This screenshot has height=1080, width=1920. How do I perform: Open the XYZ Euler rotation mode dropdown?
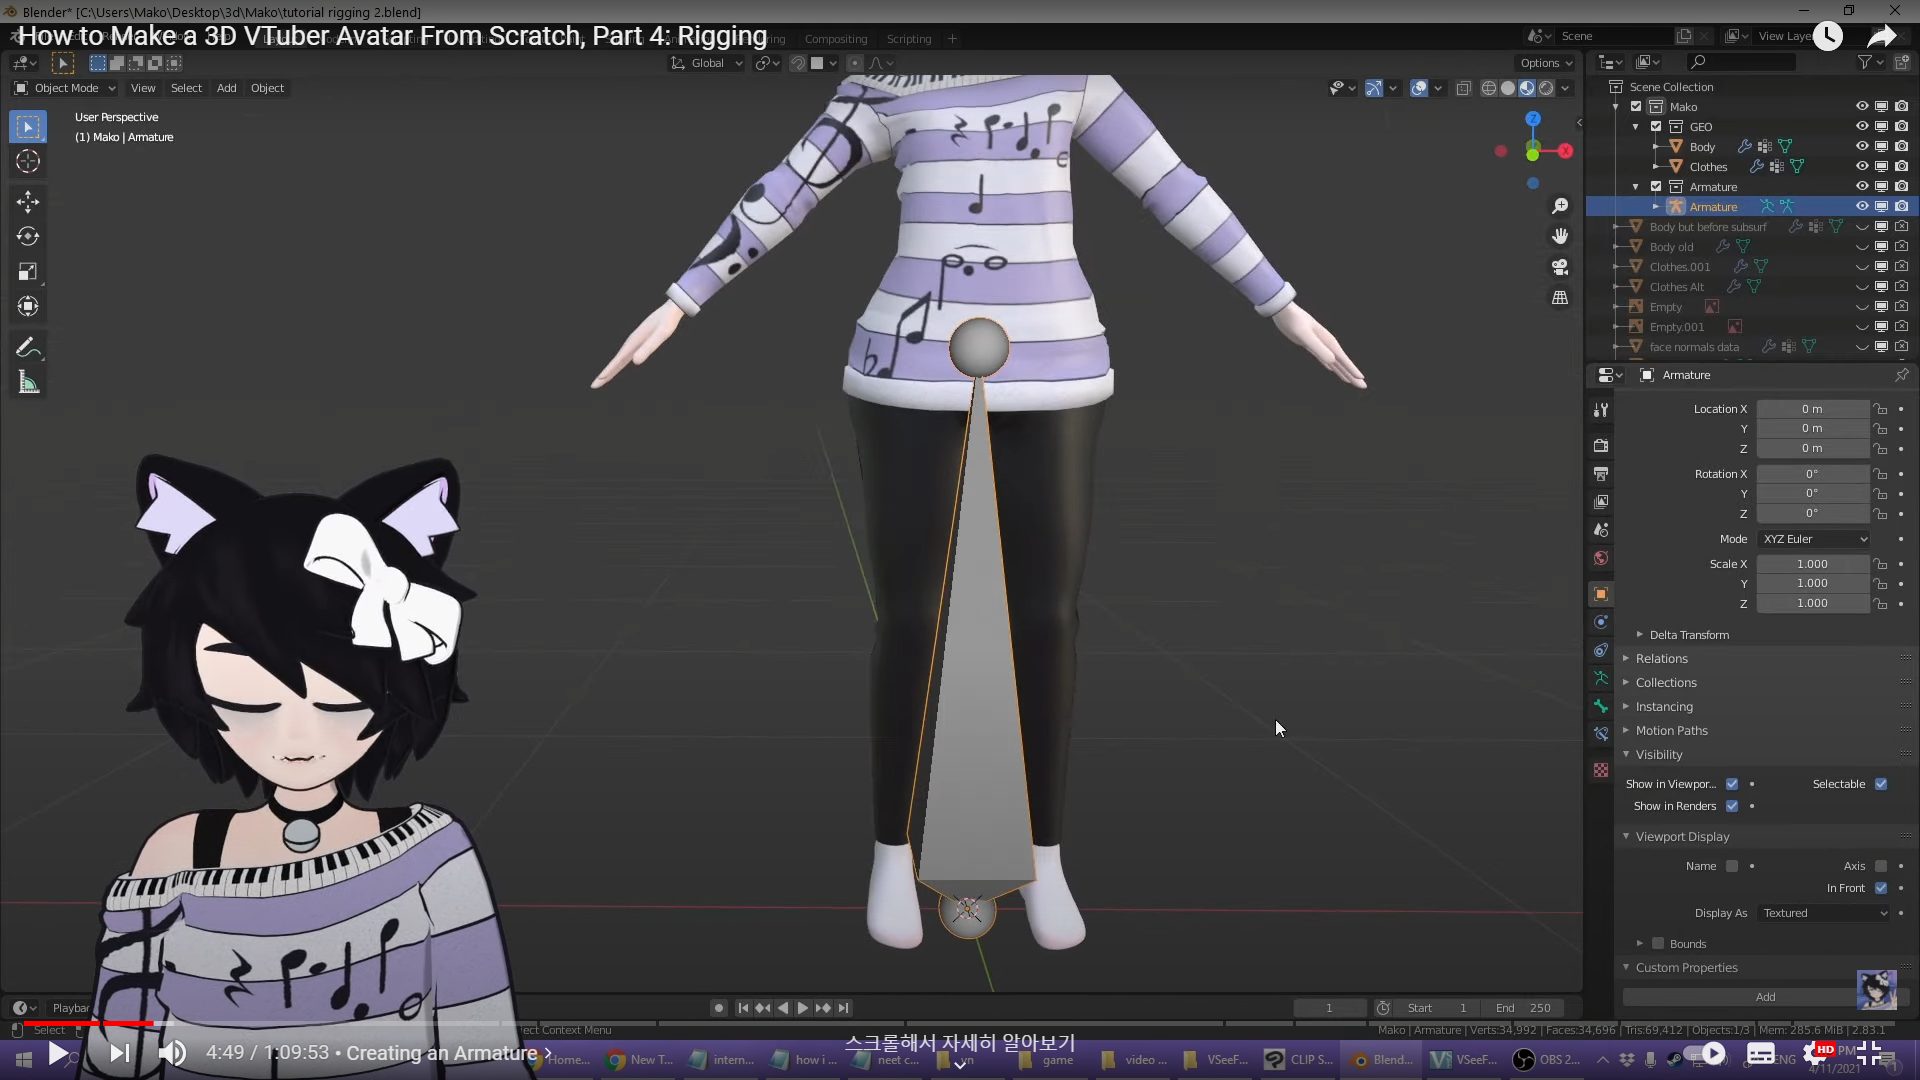(x=1814, y=539)
